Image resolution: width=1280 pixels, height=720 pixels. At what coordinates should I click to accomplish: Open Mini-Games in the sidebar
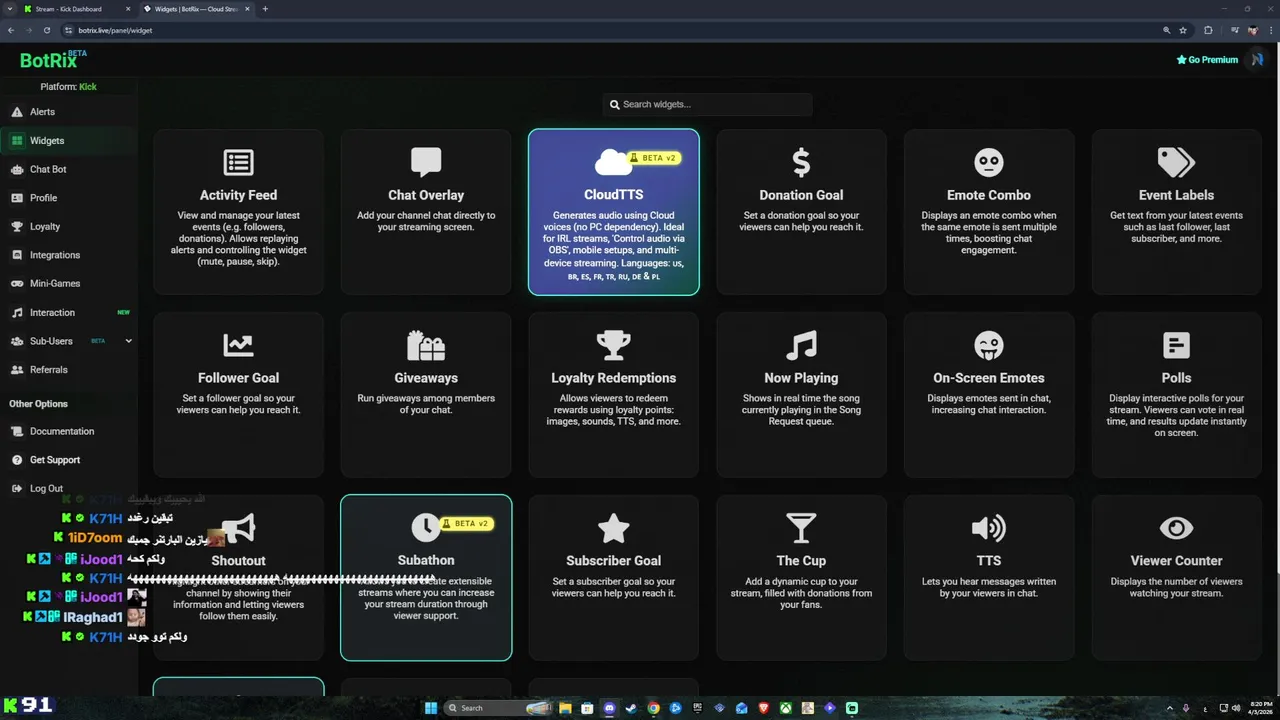pos(69,283)
